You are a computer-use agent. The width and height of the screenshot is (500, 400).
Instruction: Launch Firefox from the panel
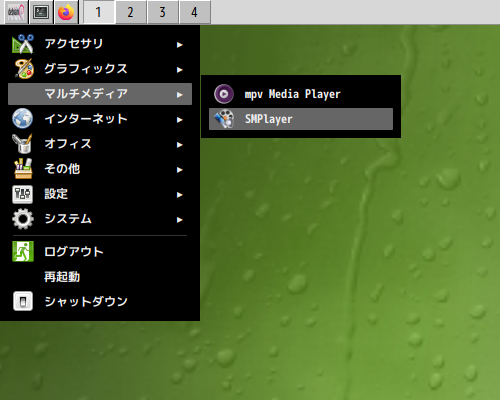click(66, 12)
